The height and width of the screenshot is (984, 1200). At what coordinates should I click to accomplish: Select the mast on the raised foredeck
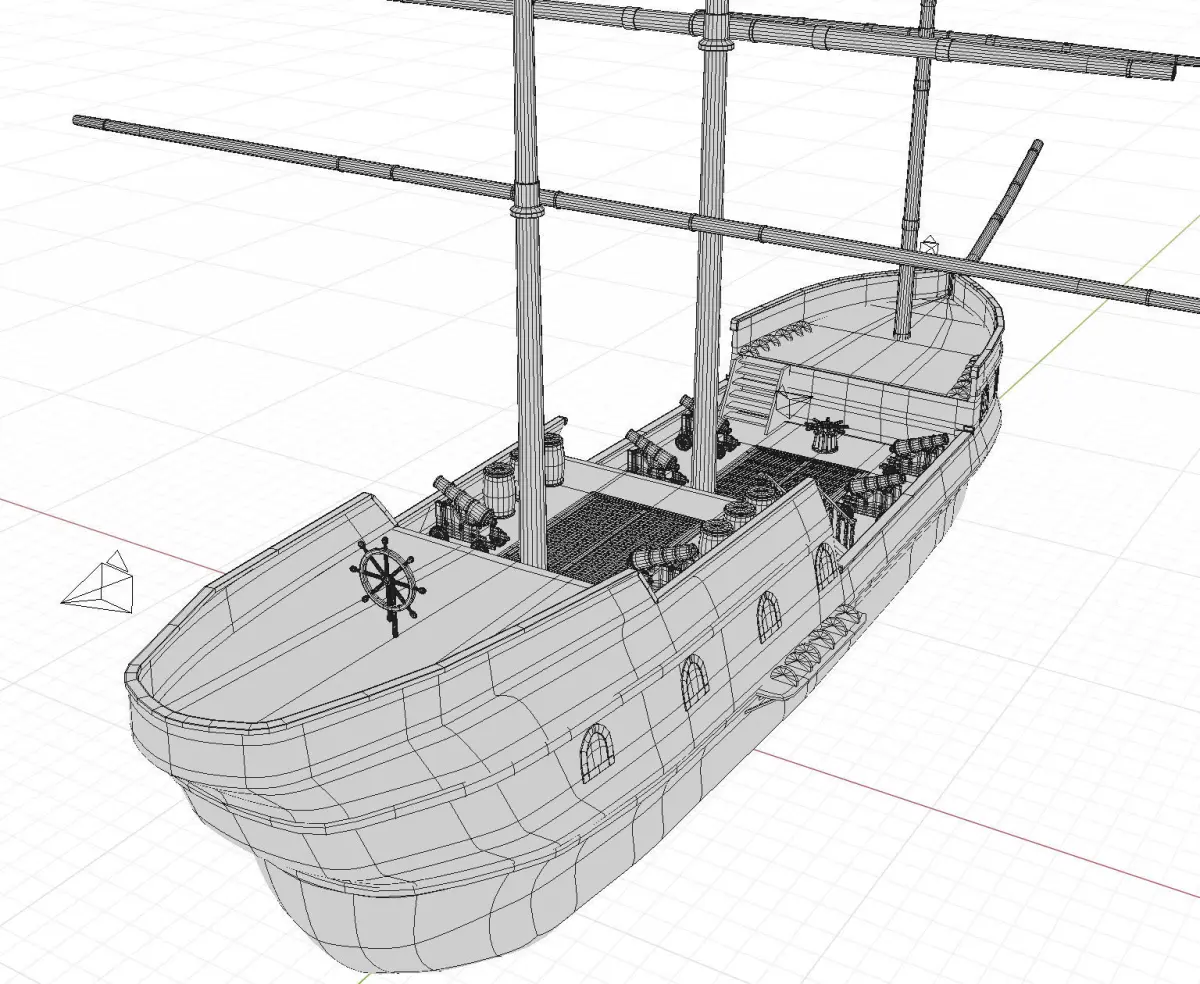pos(915,170)
